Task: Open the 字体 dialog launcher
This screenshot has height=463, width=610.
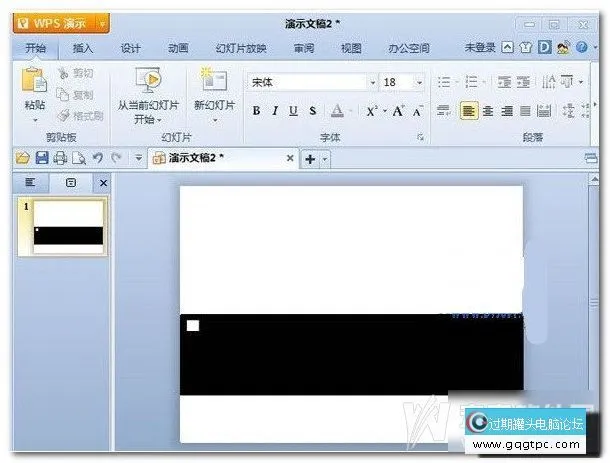Action: pos(420,137)
